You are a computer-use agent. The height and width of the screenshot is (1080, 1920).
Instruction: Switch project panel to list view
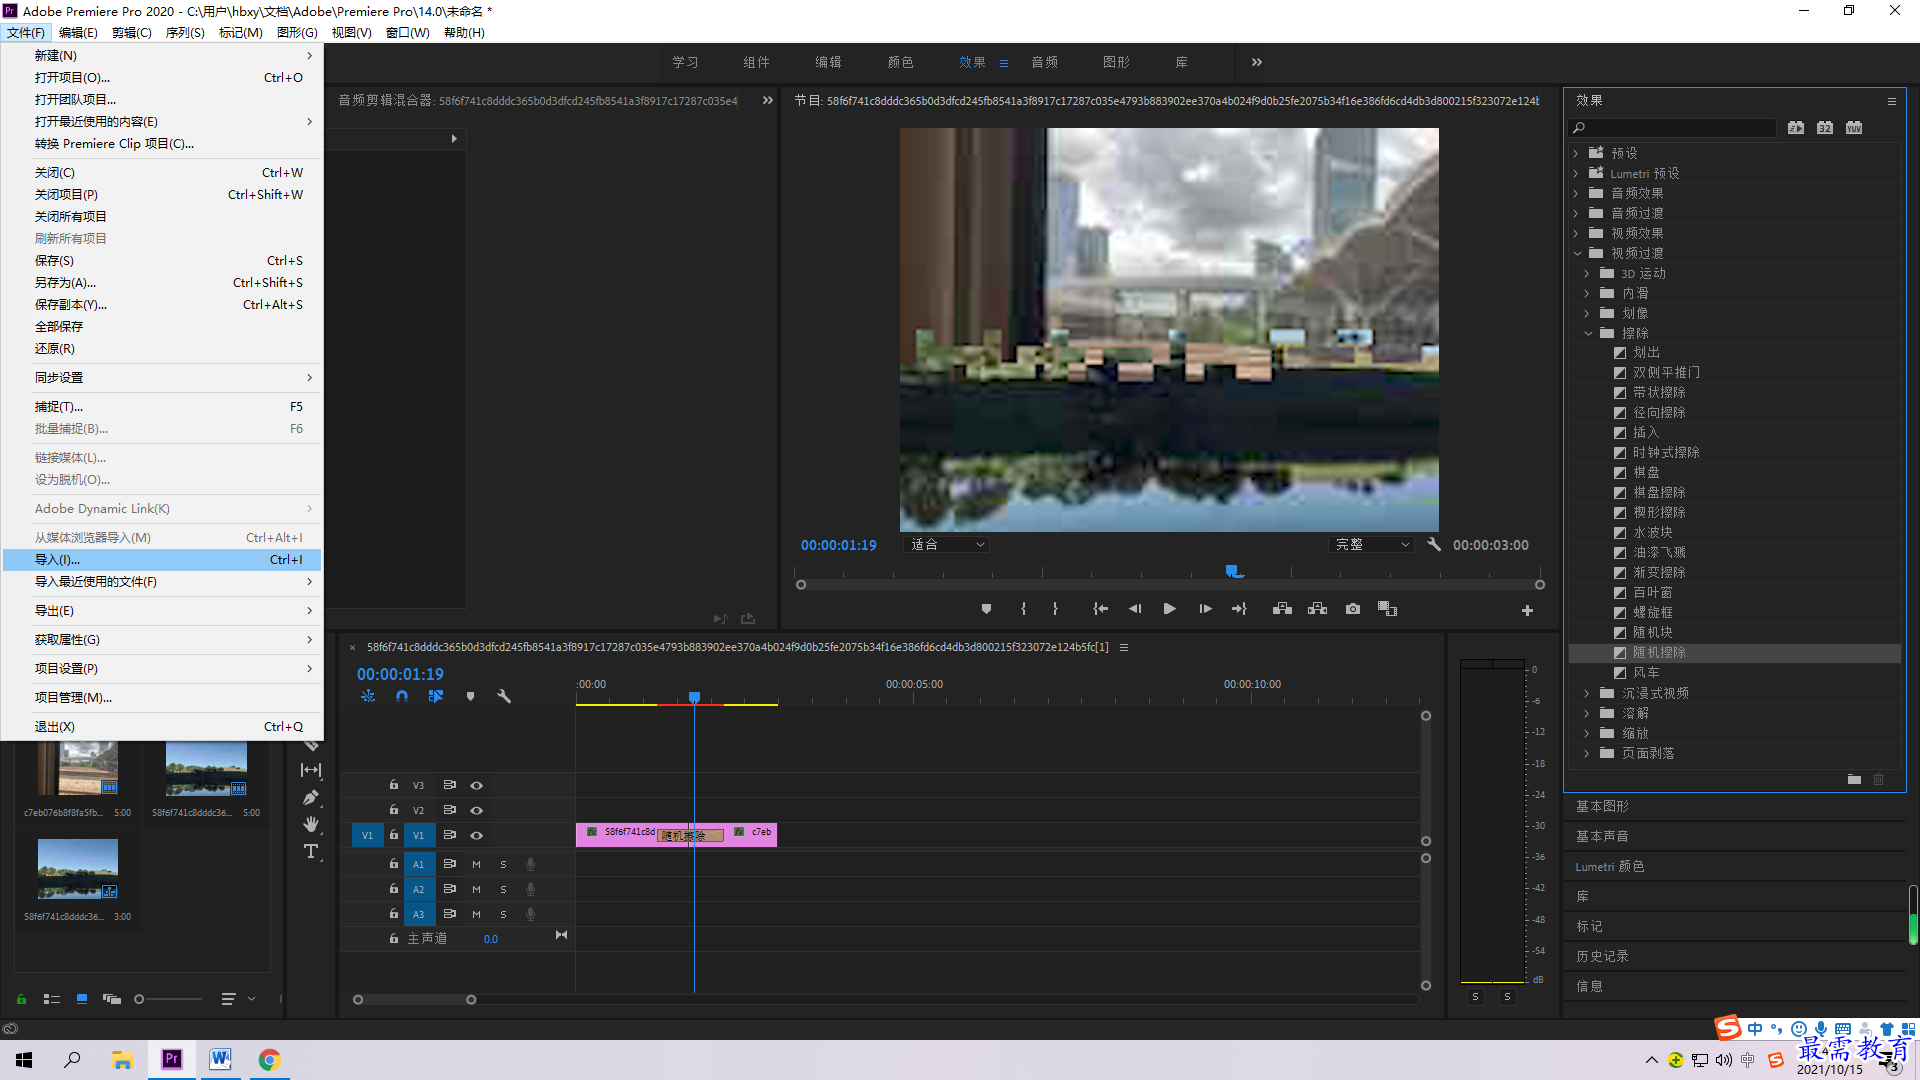tap(52, 999)
